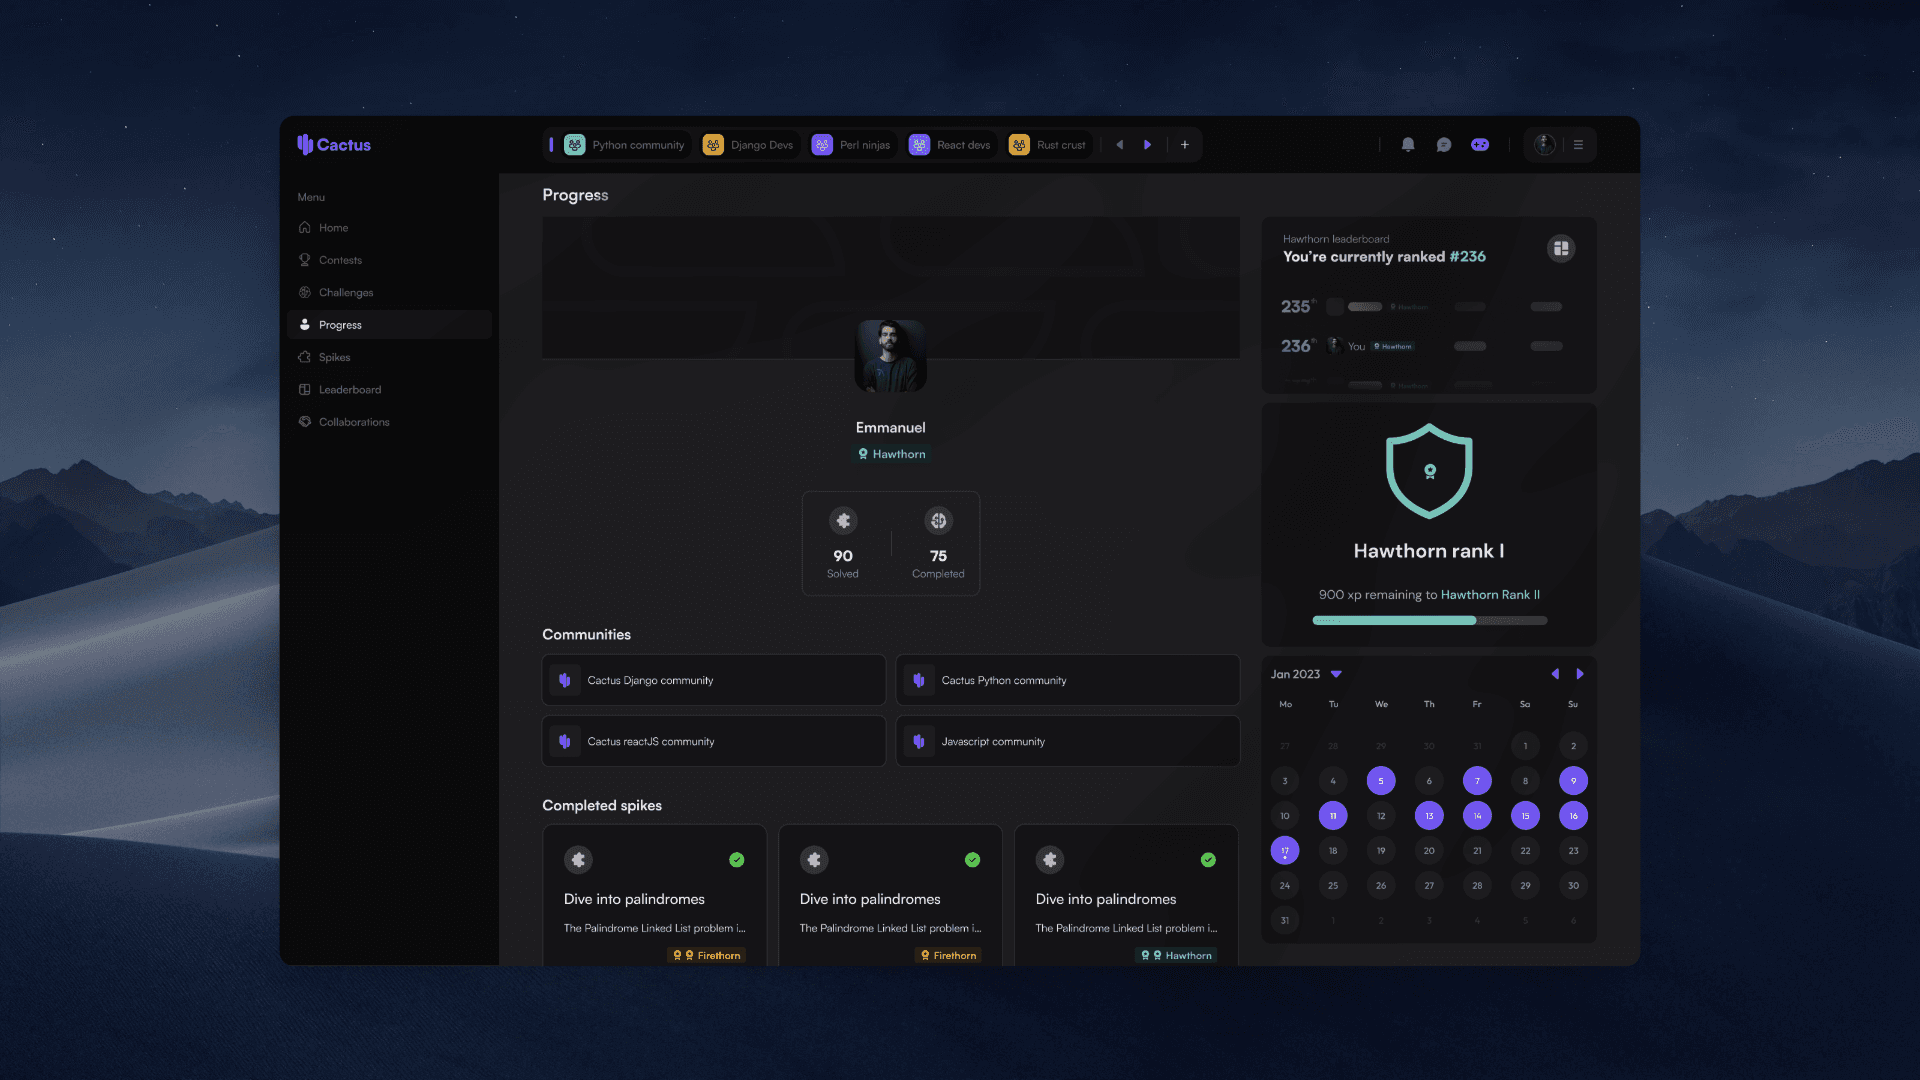Open the chat messages icon
1920x1080 pixels.
pyautogui.click(x=1444, y=145)
